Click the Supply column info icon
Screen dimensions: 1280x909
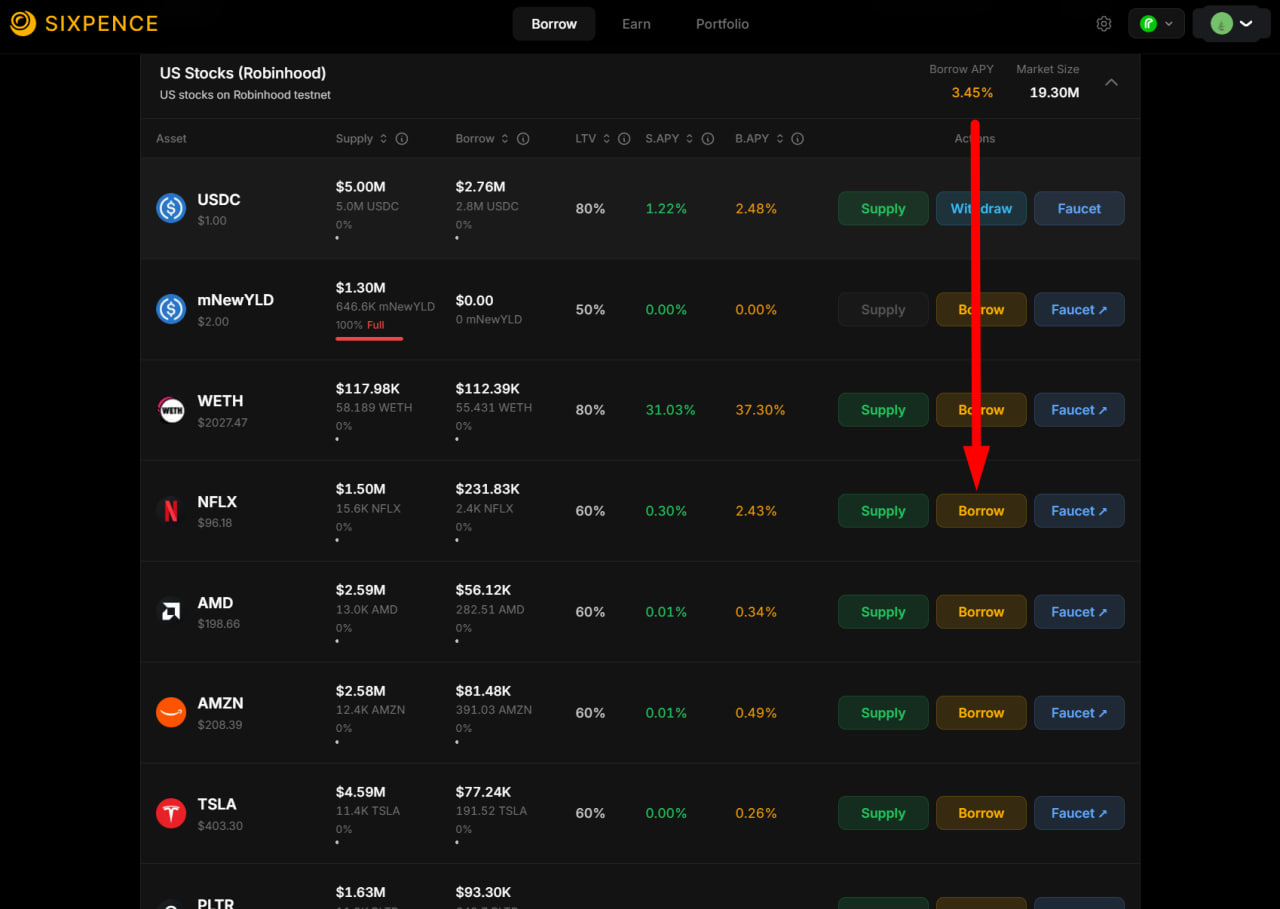point(402,139)
